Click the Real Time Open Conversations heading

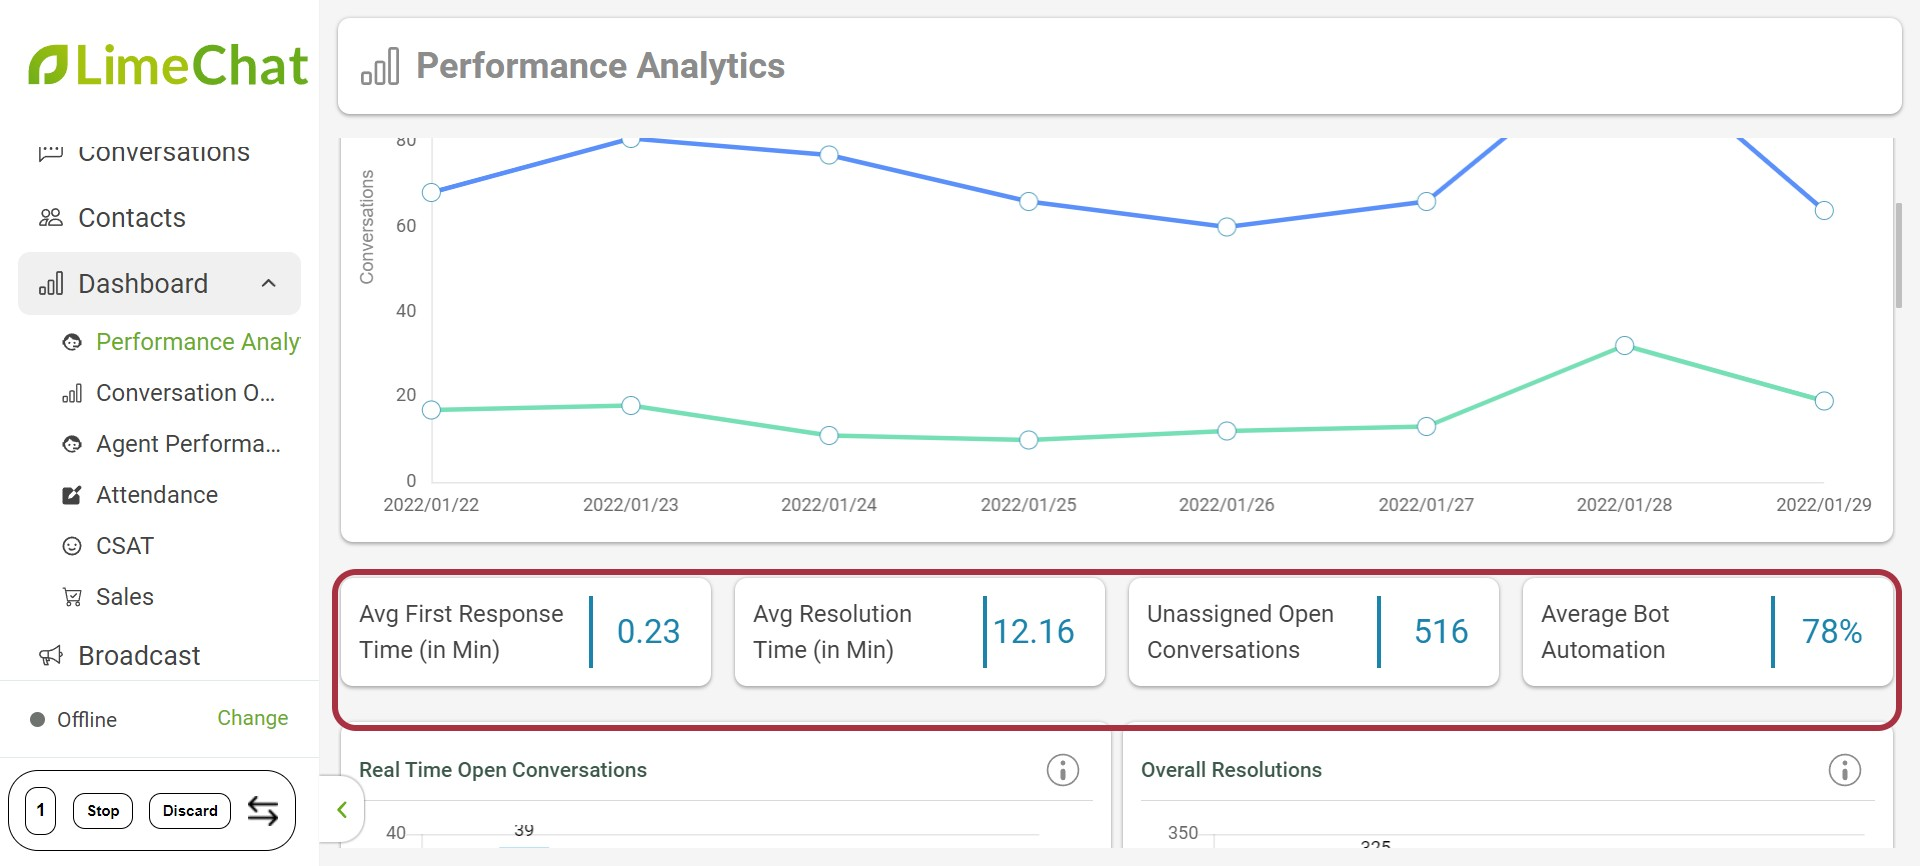pos(503,770)
